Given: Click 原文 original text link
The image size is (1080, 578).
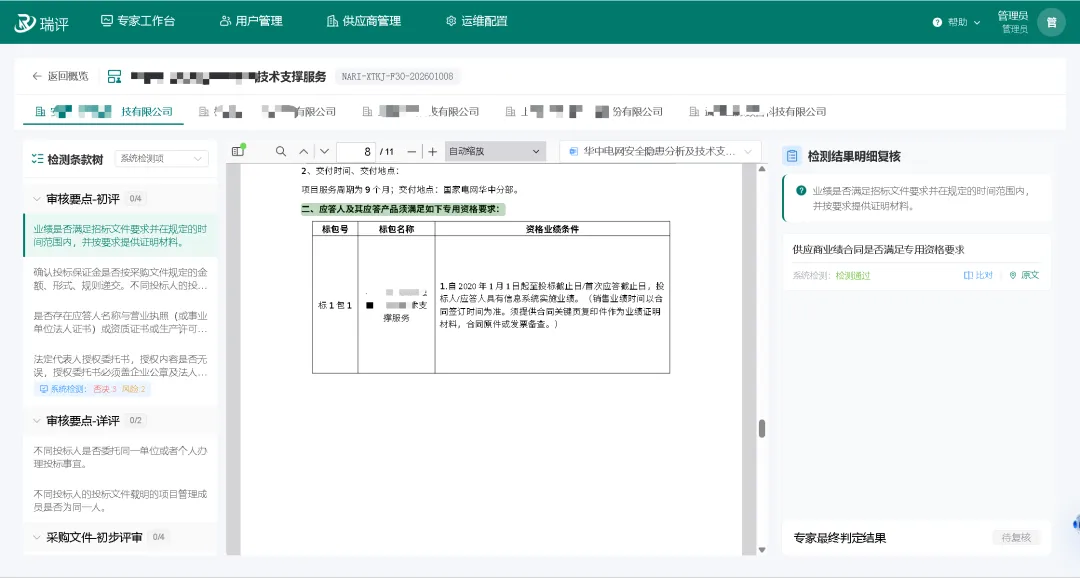Looking at the screenshot, I should click(1024, 276).
